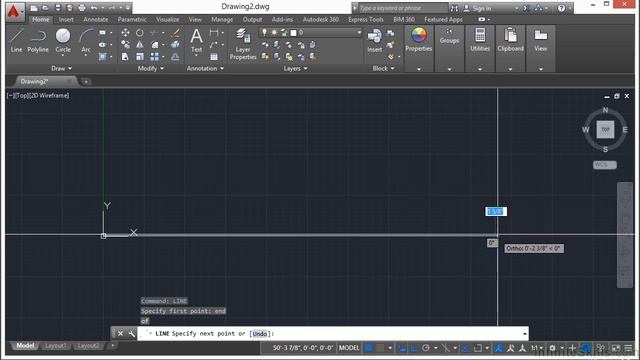The image size is (640, 360).
Task: Expand the Draw panel
Action: coord(61,69)
